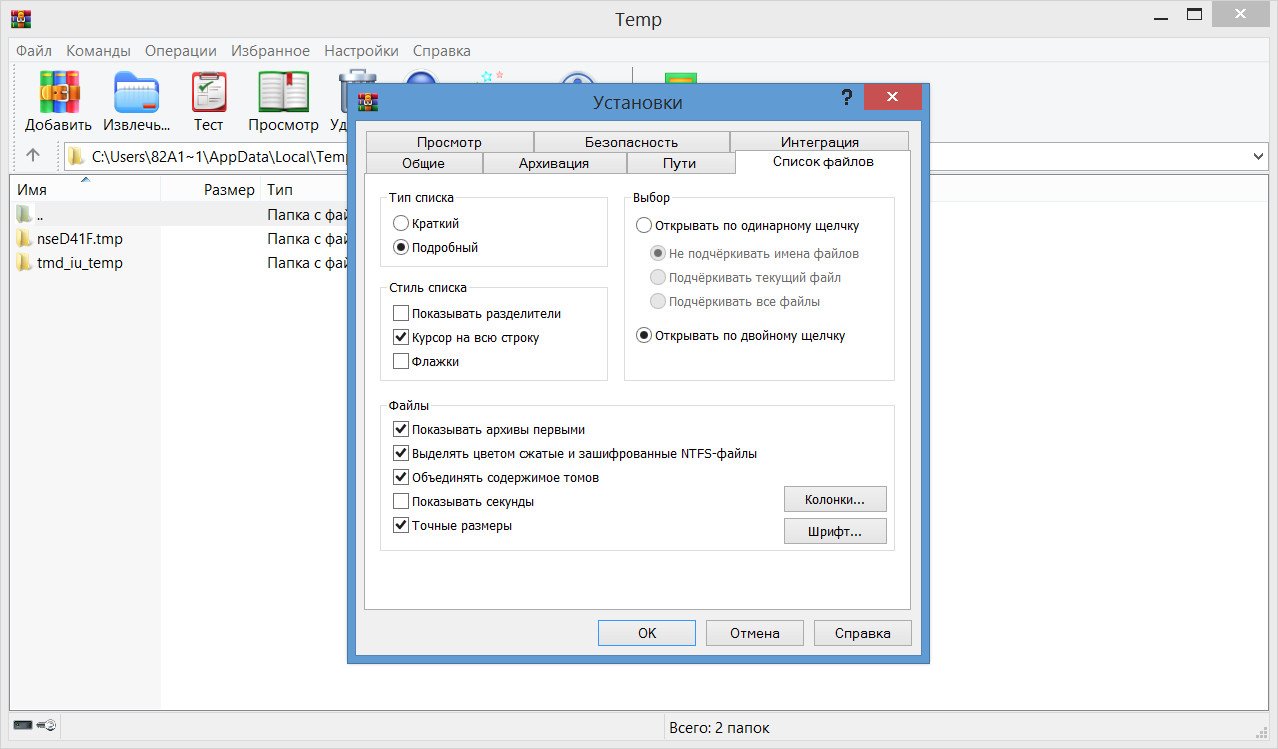Switch to the Безопасность tab
Screen dimensions: 1278x749
(631, 142)
